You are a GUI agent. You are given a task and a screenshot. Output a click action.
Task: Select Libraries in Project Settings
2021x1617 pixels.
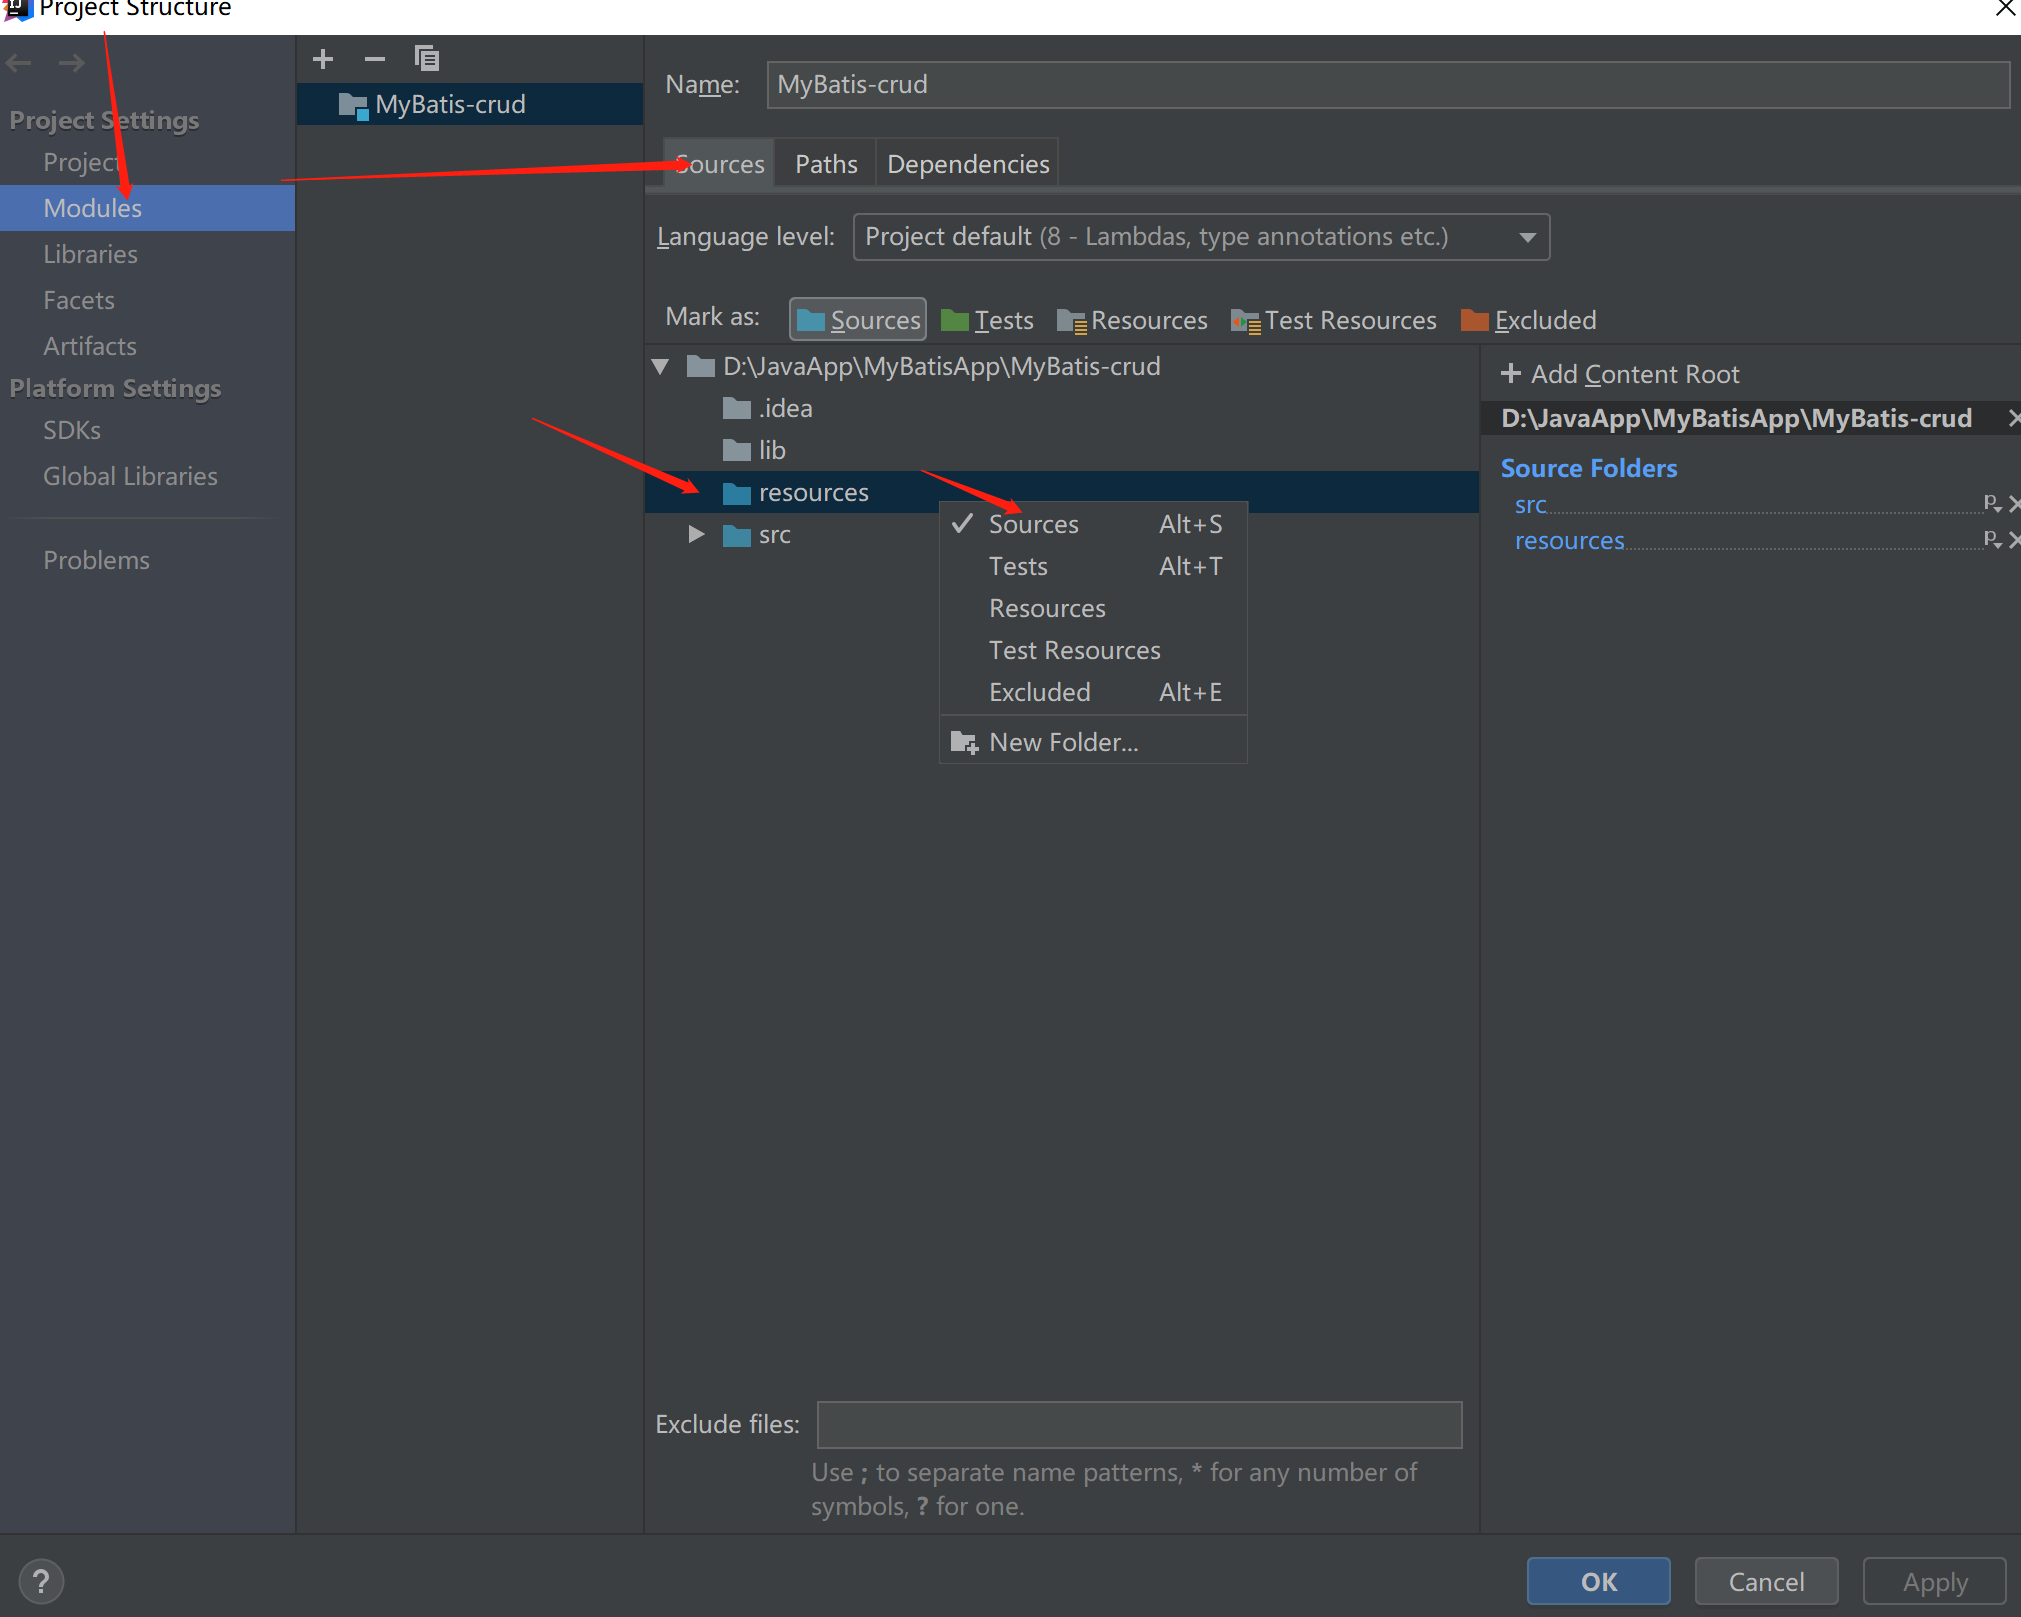(90, 254)
